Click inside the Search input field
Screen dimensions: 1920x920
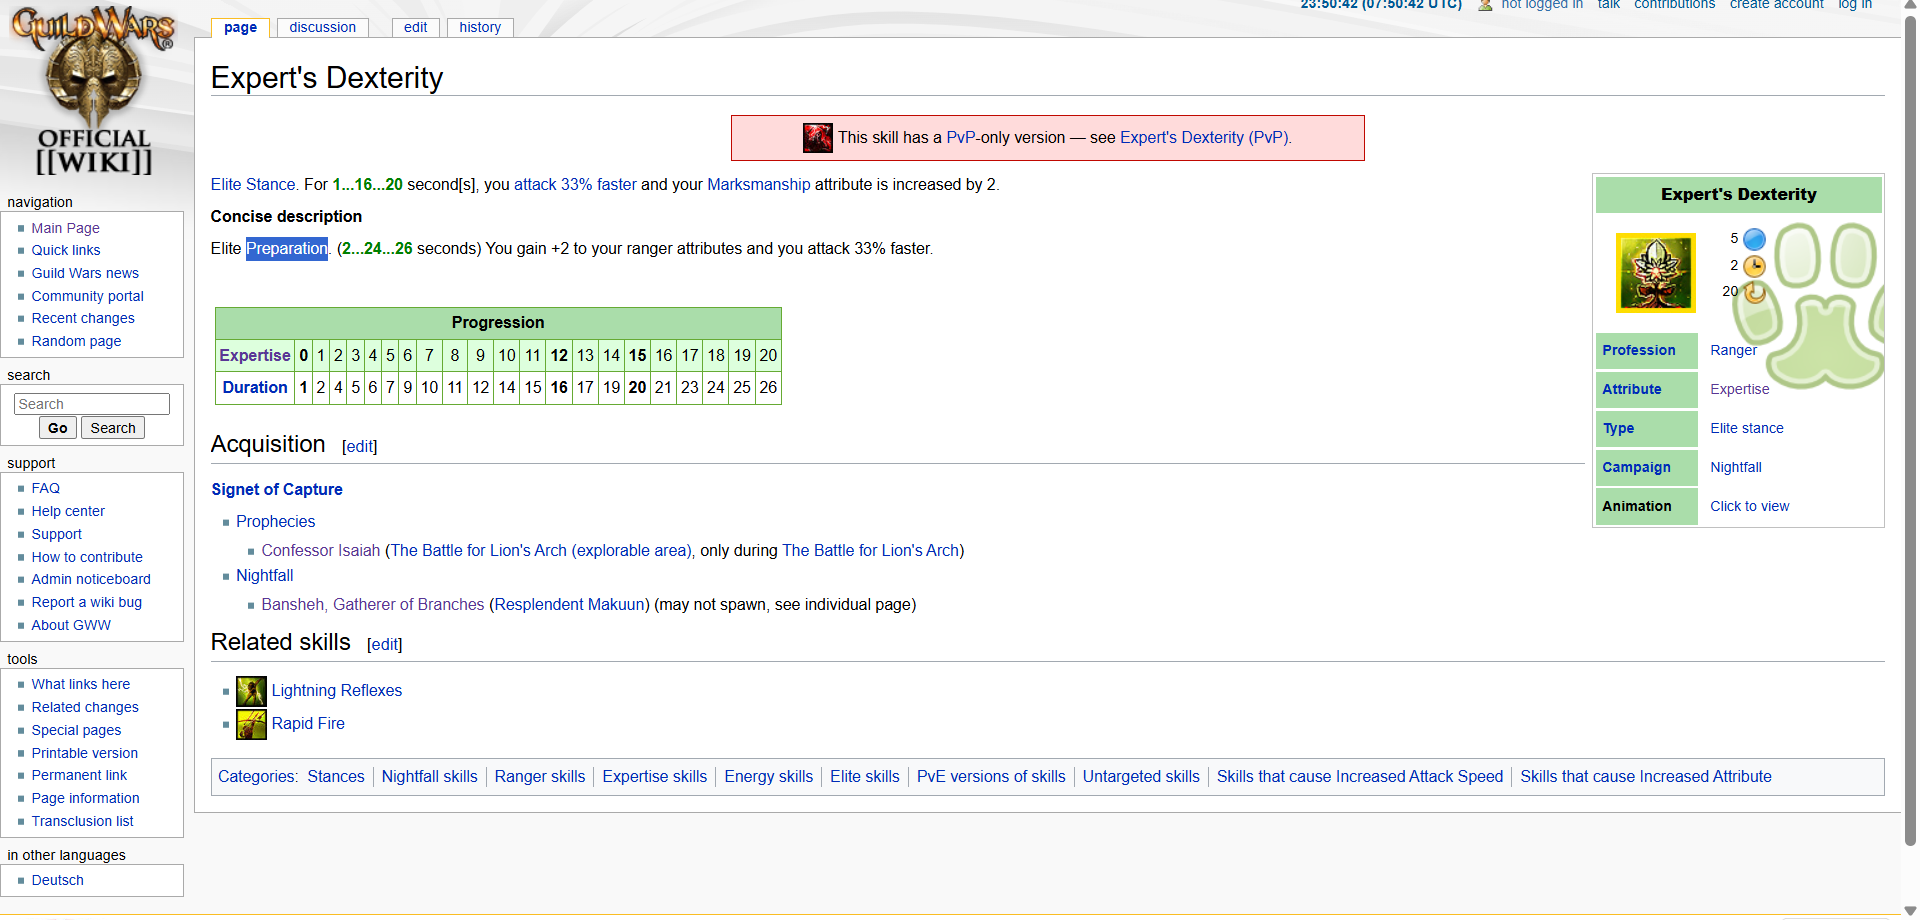pos(92,404)
